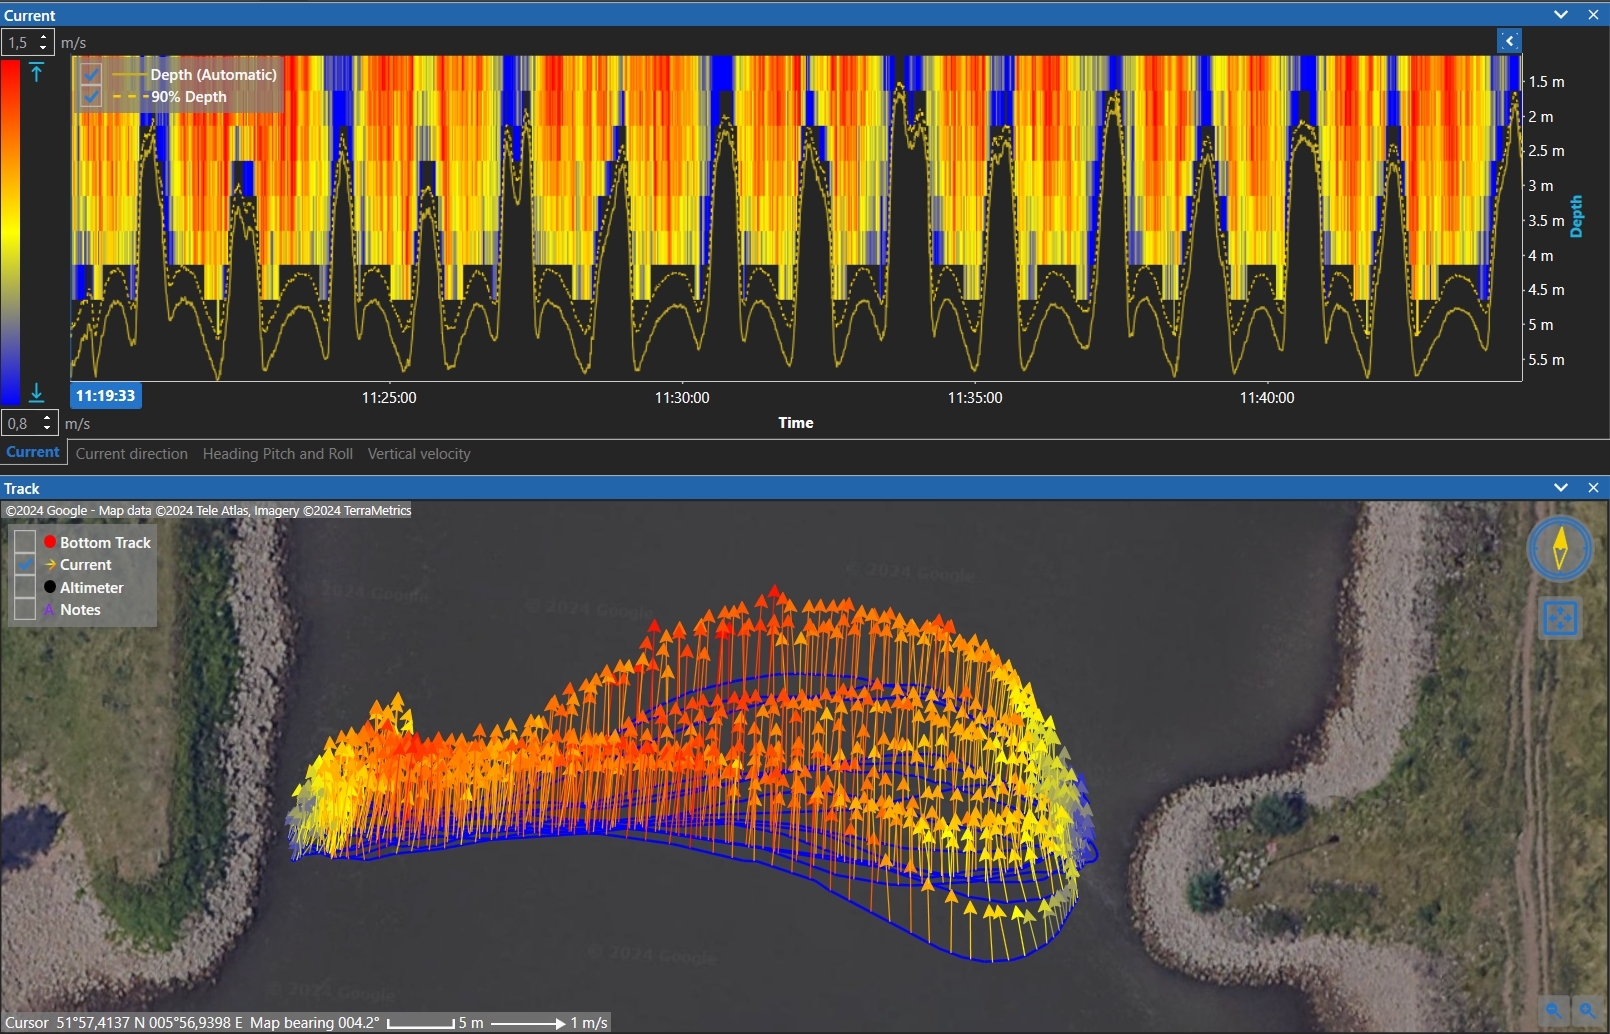Screen dimensions: 1610x1034
Task: Click the collapse side panel arrow on the velocity plot
Action: click(1508, 40)
